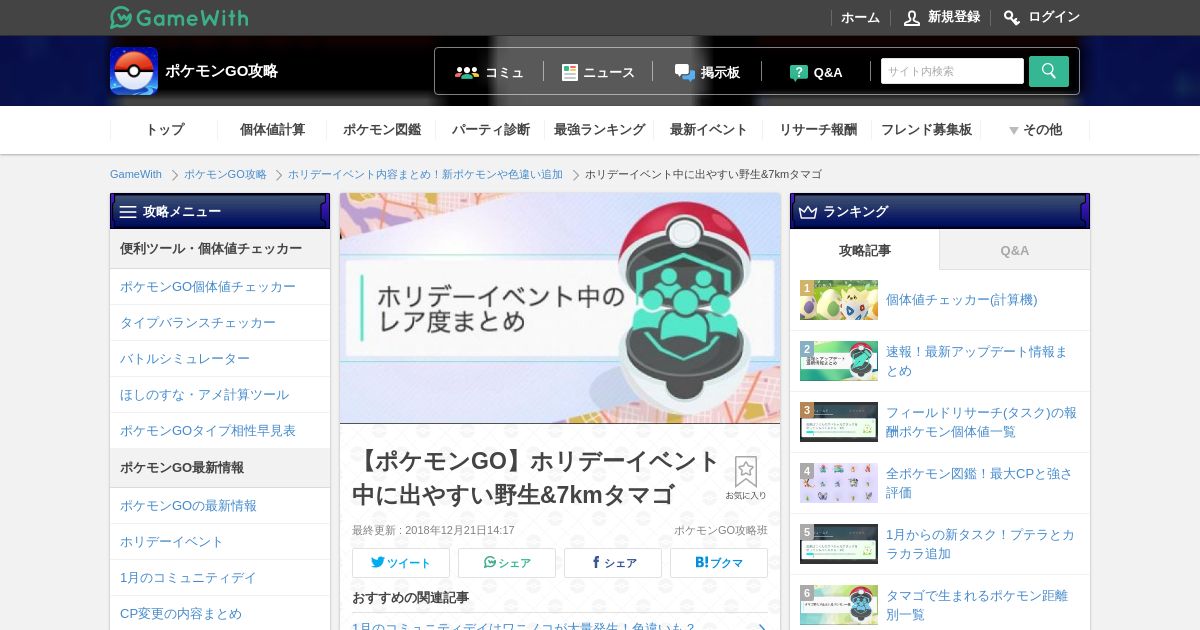The image size is (1200, 630).
Task: Click the Q&A question mark icon
Action: tap(799, 72)
